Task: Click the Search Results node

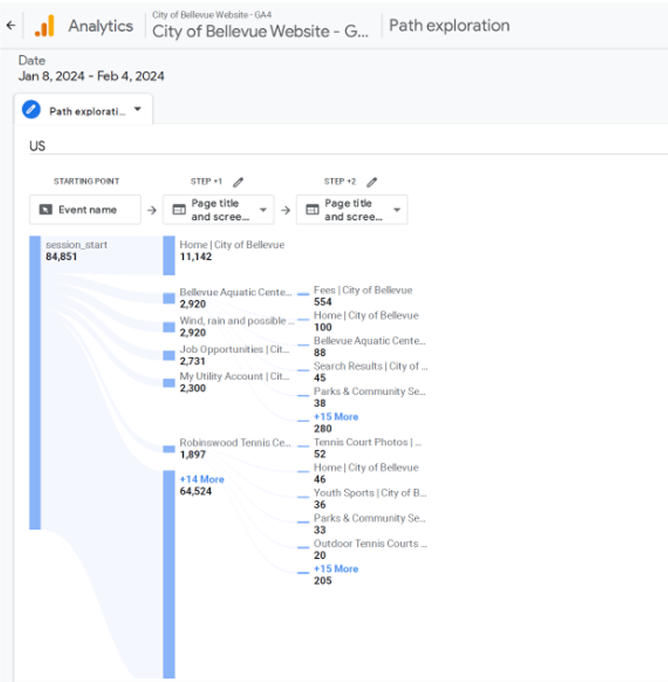Action: pyautogui.click(x=371, y=371)
